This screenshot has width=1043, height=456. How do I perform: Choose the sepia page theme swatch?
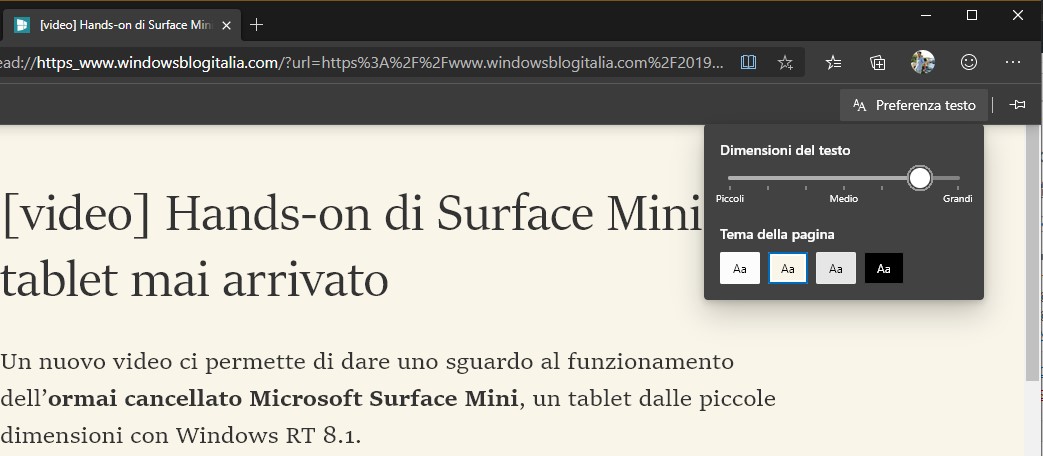click(x=788, y=269)
